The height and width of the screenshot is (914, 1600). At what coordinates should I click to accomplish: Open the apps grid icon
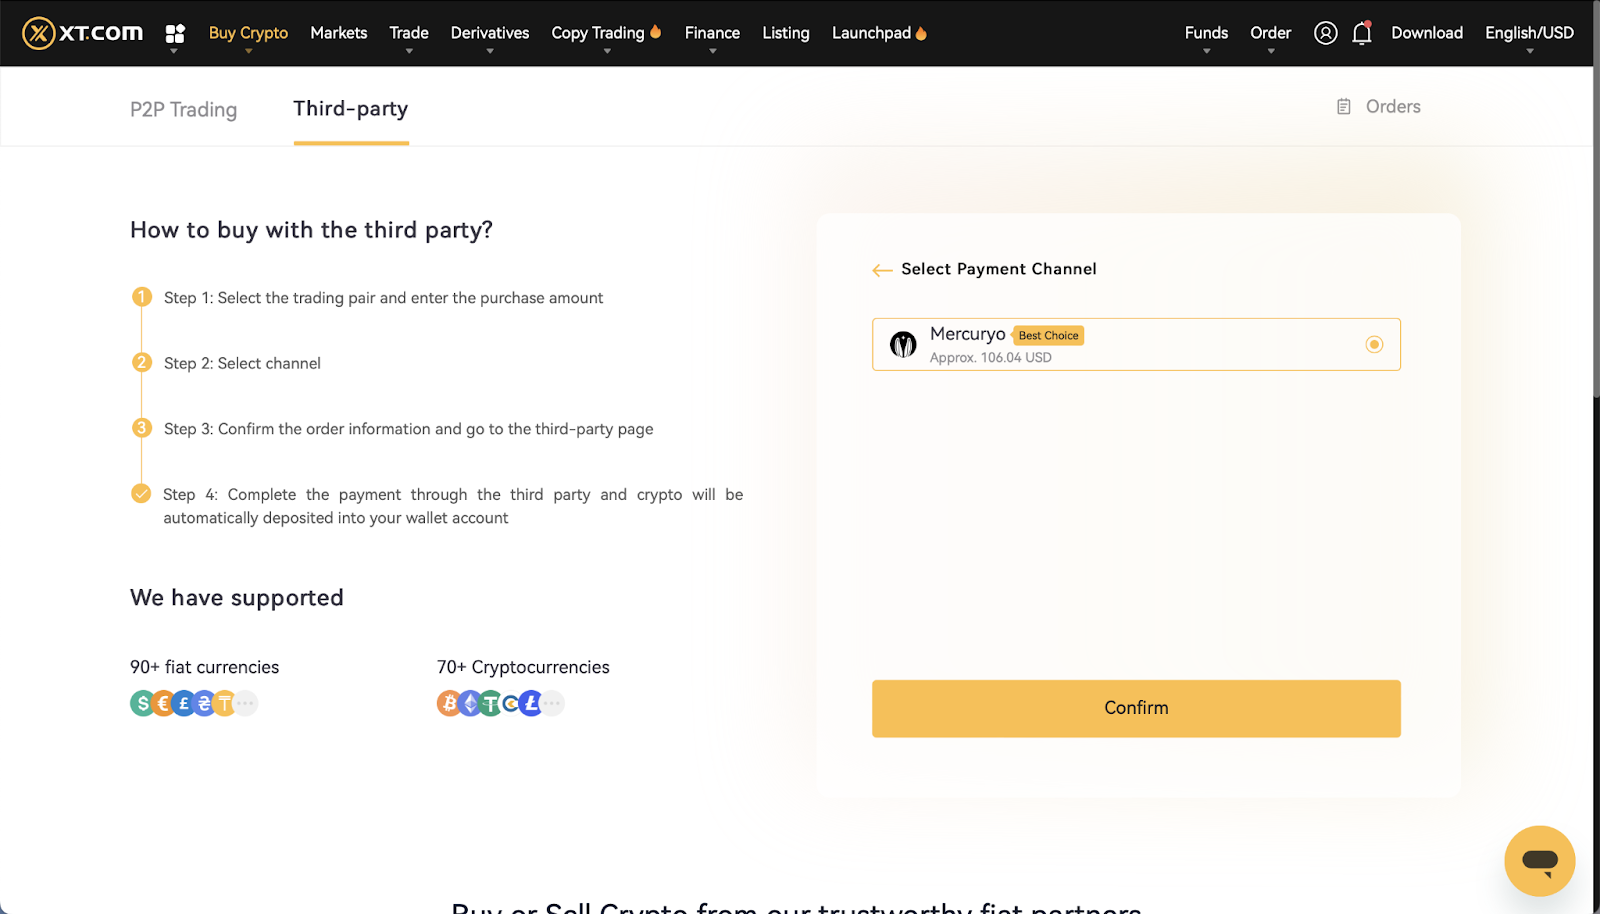[175, 34]
